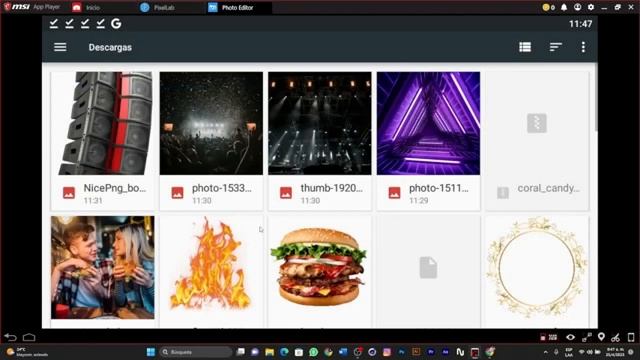Click the MSI App Player notification bell
The width and height of the screenshot is (640, 360).
564,7
